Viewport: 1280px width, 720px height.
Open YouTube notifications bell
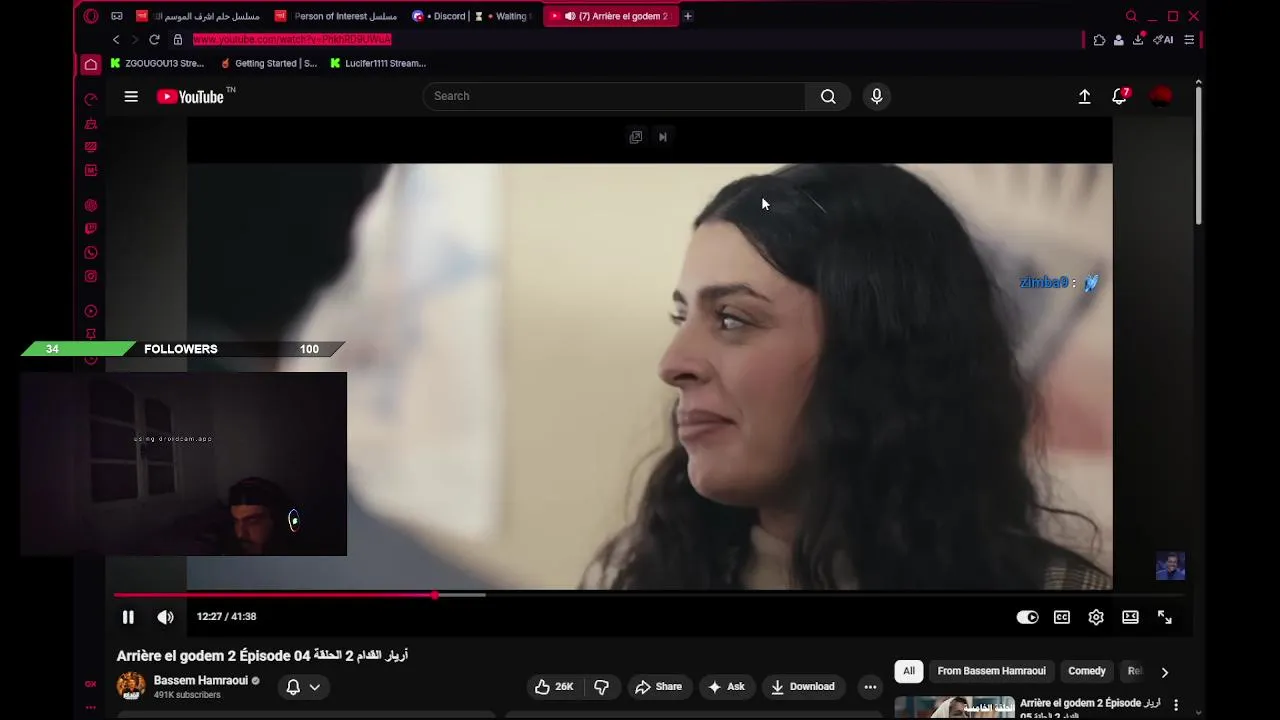click(x=1120, y=96)
